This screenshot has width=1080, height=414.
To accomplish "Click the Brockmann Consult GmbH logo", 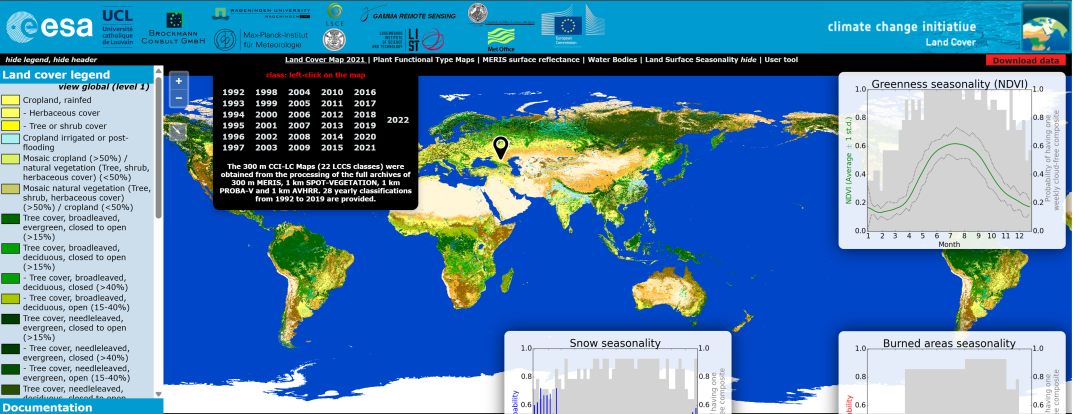I will (174, 29).
